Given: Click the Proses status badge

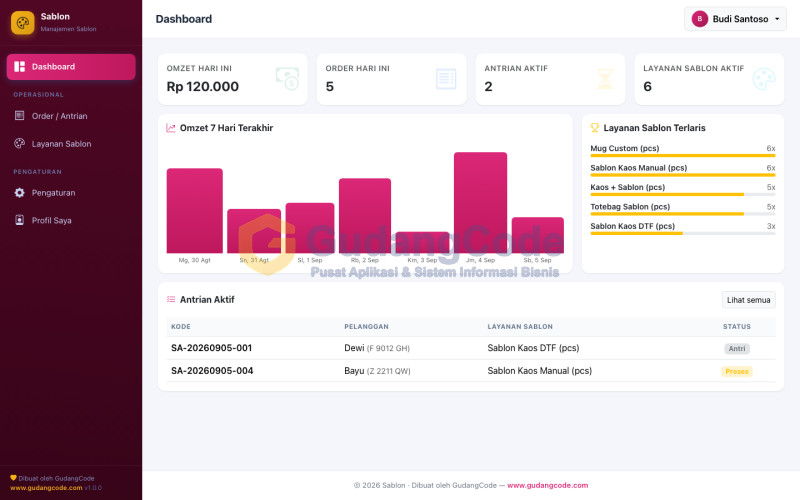Looking at the screenshot, I should point(737,371).
